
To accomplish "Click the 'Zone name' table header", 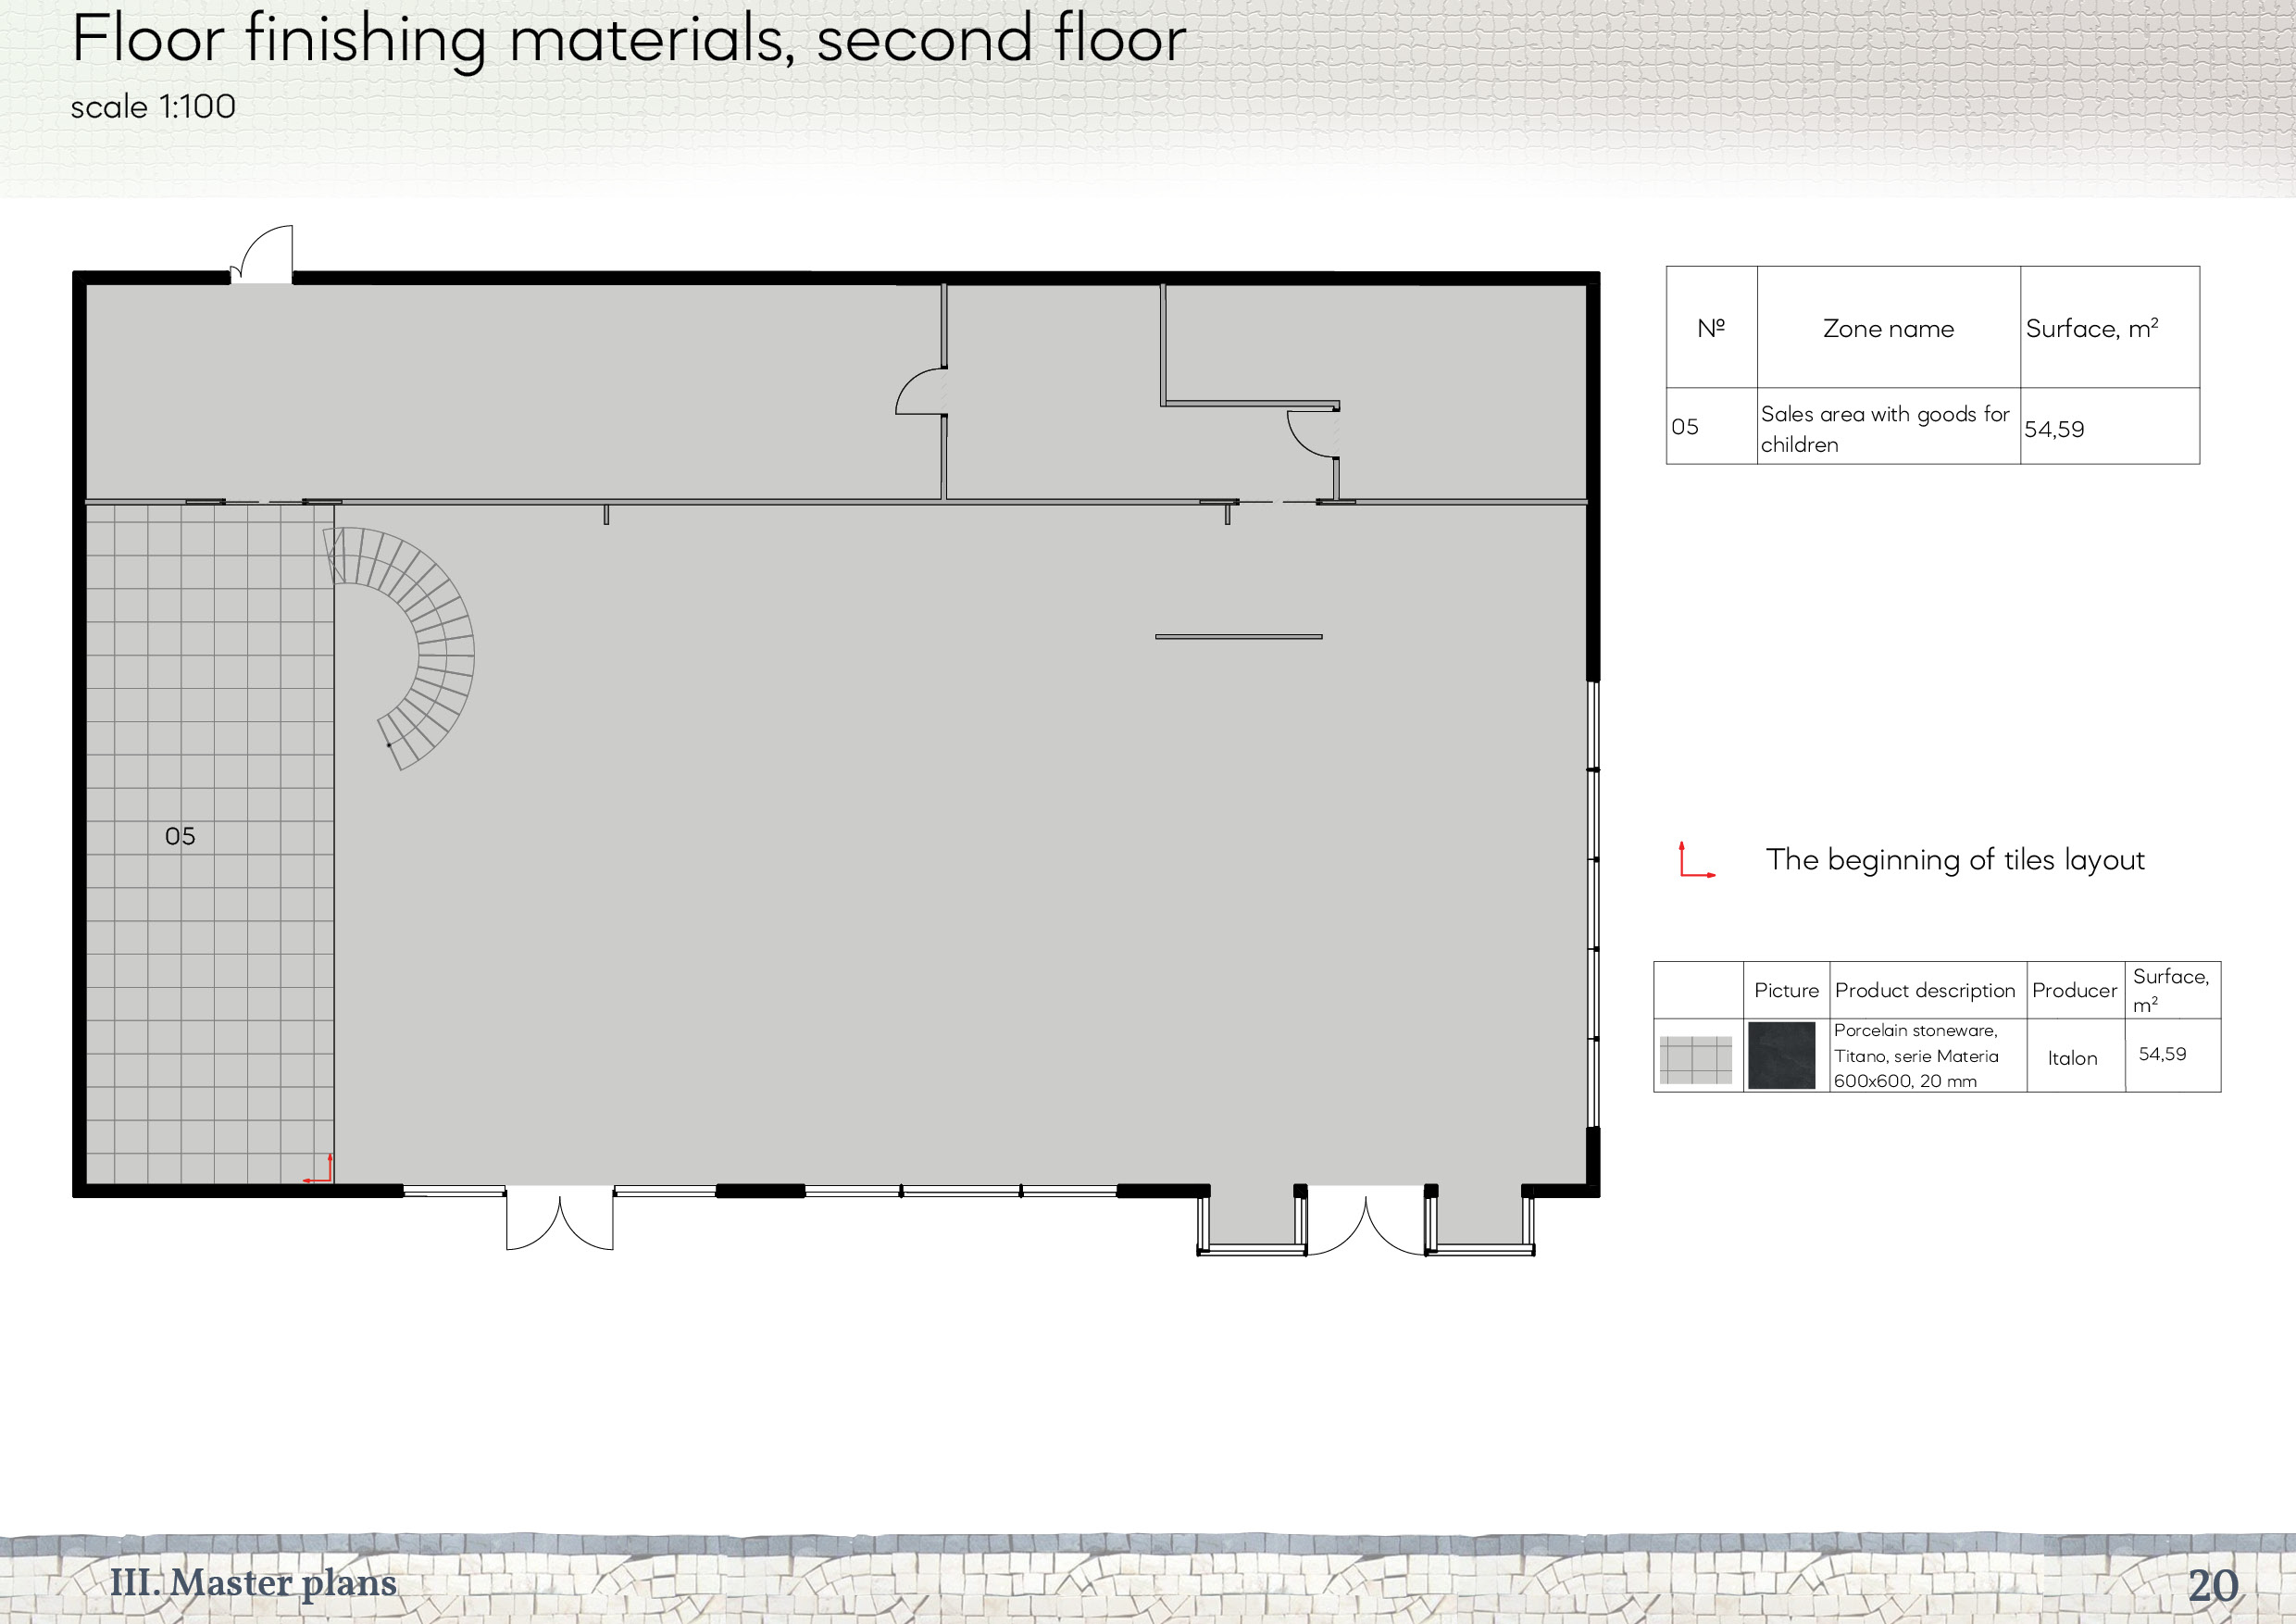I will point(1888,329).
